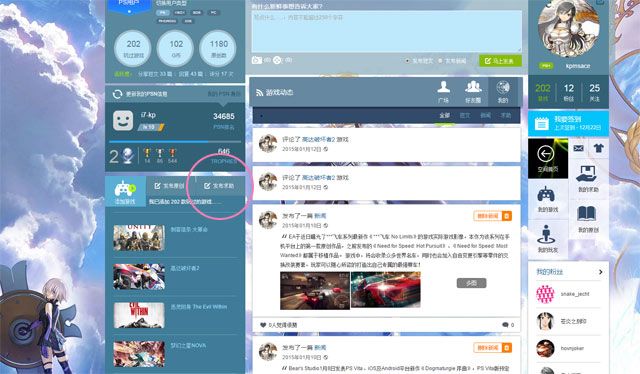This screenshot has height=374, width=640.
Task: Select the second publish-type radio button
Action: 440,61
